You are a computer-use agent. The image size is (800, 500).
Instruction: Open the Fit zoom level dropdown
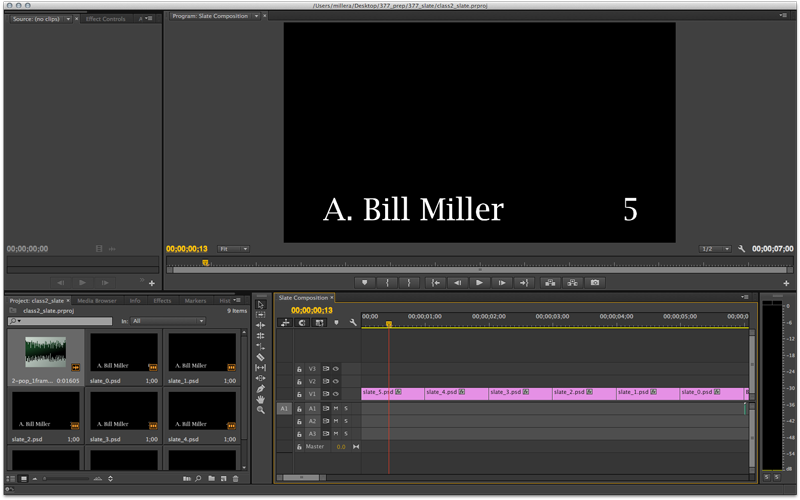click(x=233, y=249)
